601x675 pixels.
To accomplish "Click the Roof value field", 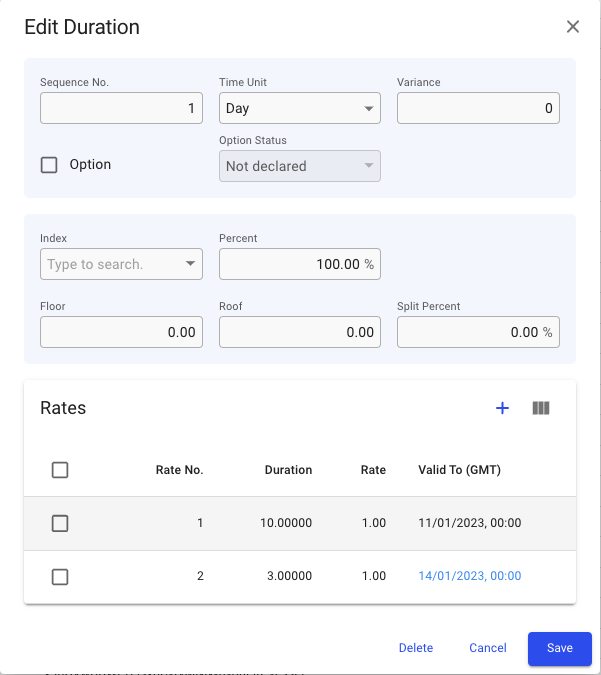I will (x=299, y=332).
